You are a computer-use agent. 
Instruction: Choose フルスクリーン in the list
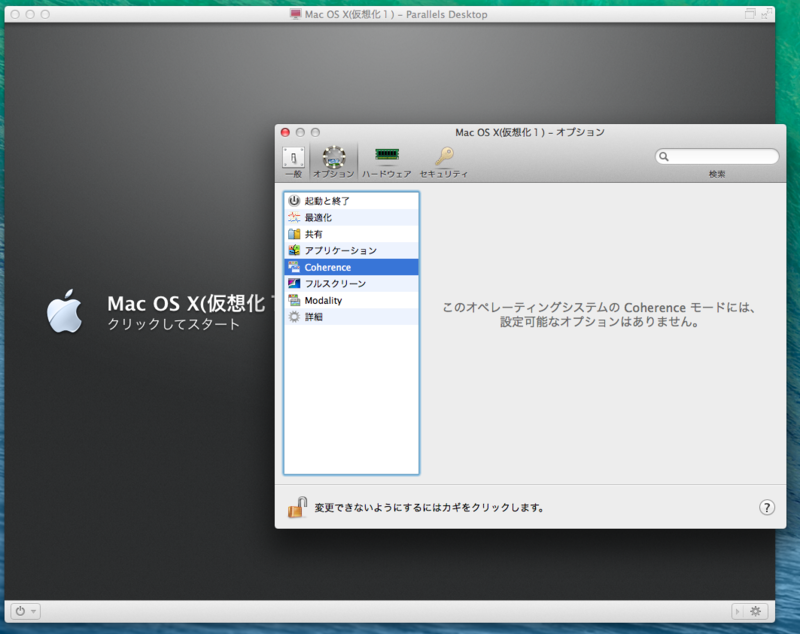pos(351,284)
